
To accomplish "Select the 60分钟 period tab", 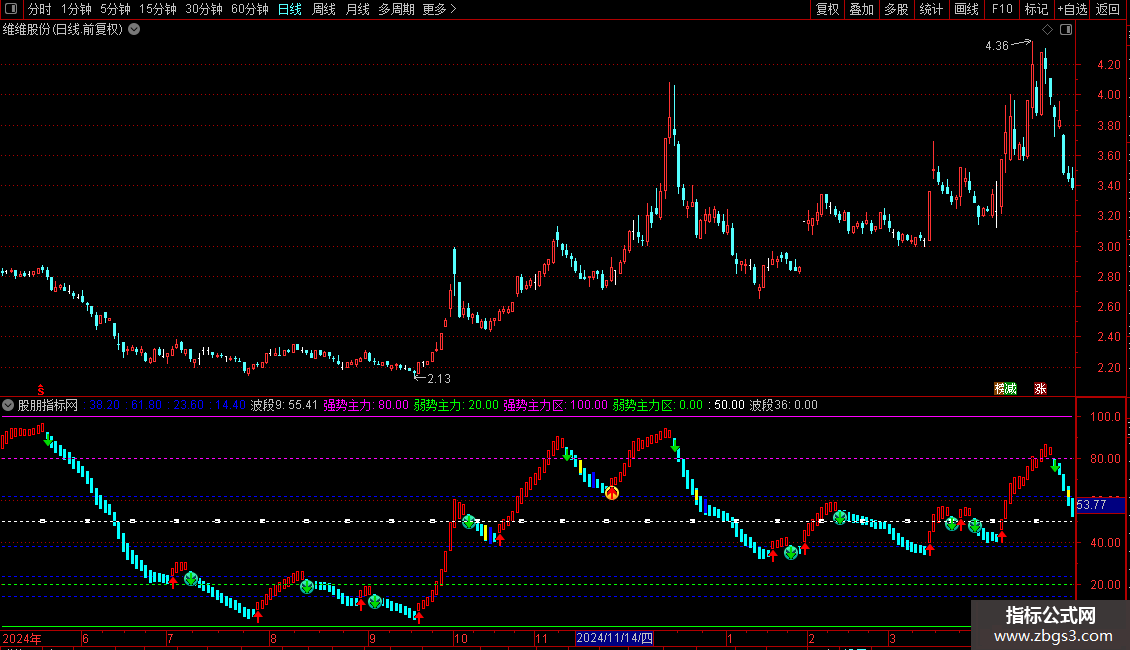I will point(249,9).
